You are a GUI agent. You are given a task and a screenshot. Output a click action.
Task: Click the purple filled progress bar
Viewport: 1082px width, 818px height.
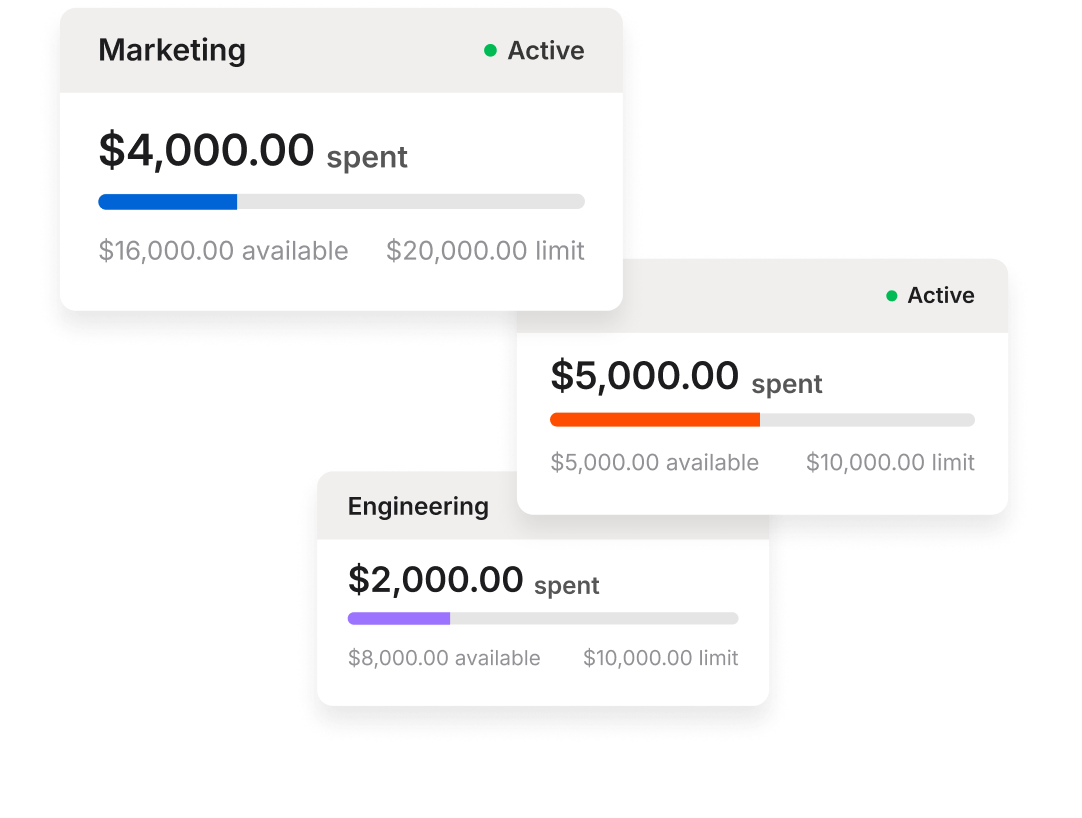398,619
